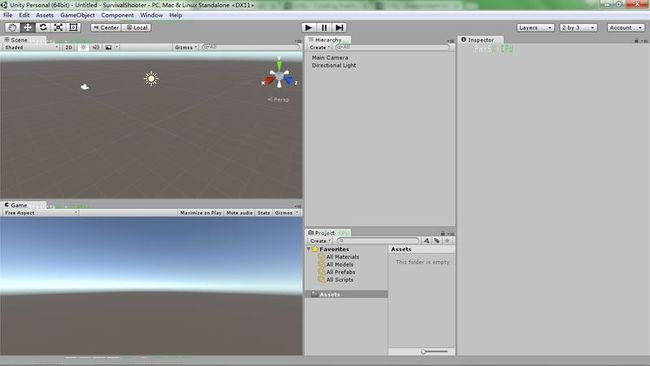Open the Layers dropdown
650x366 pixels.
click(535, 27)
